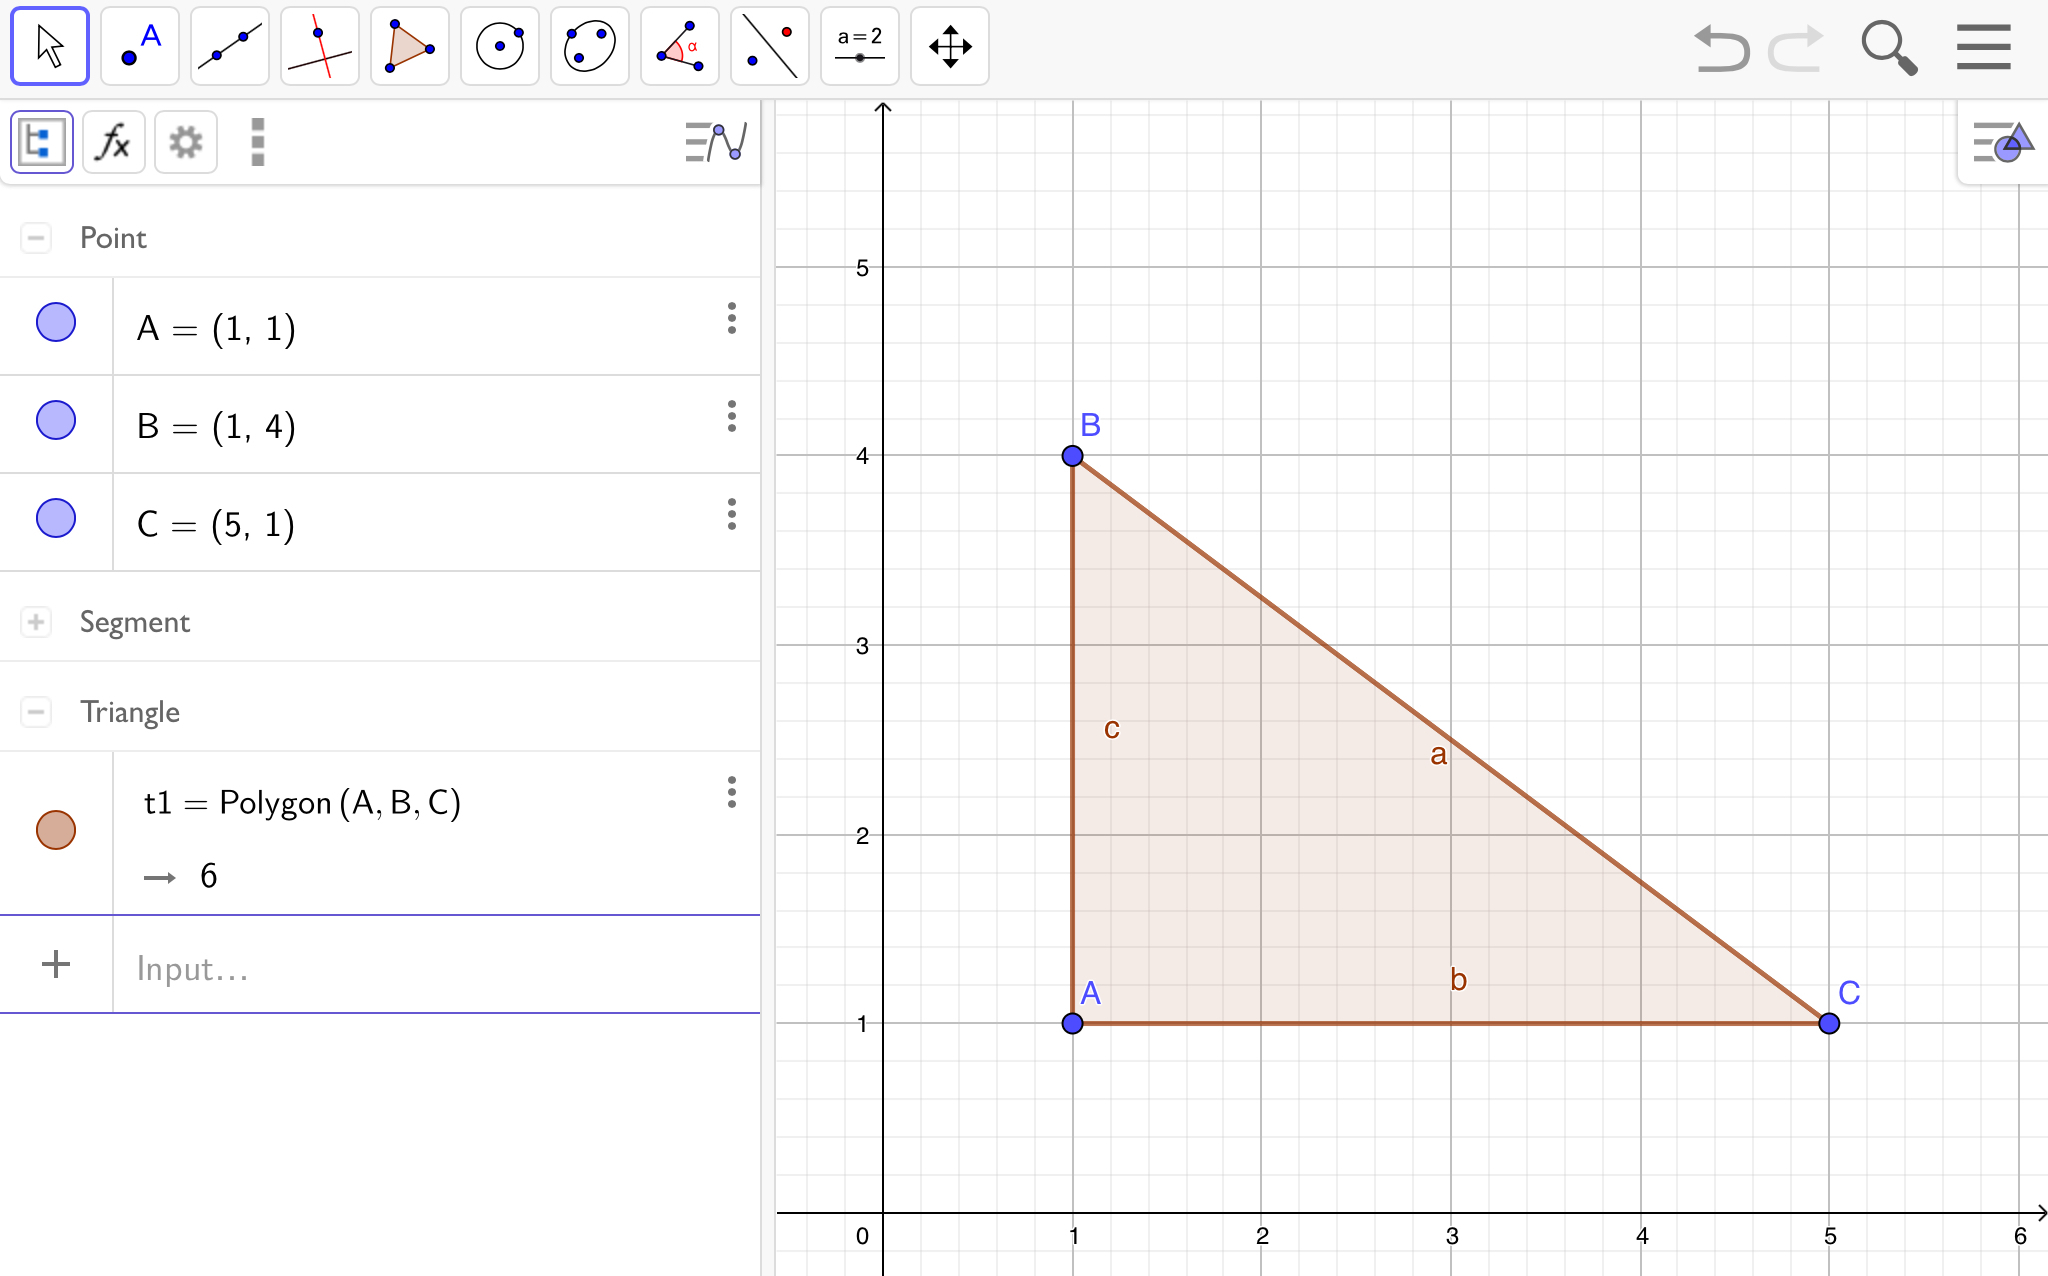Toggle visibility of point C

click(56, 518)
